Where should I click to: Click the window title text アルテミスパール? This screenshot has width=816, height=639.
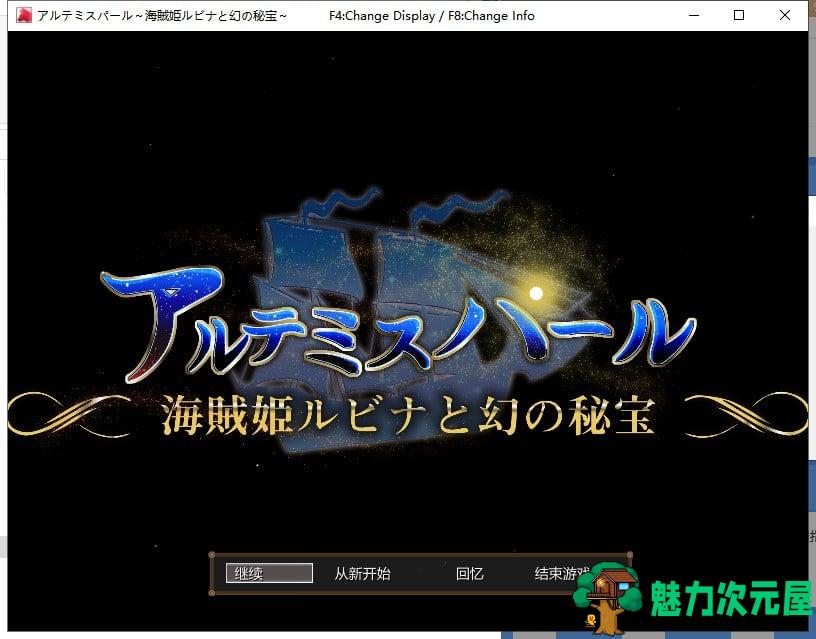85,16
